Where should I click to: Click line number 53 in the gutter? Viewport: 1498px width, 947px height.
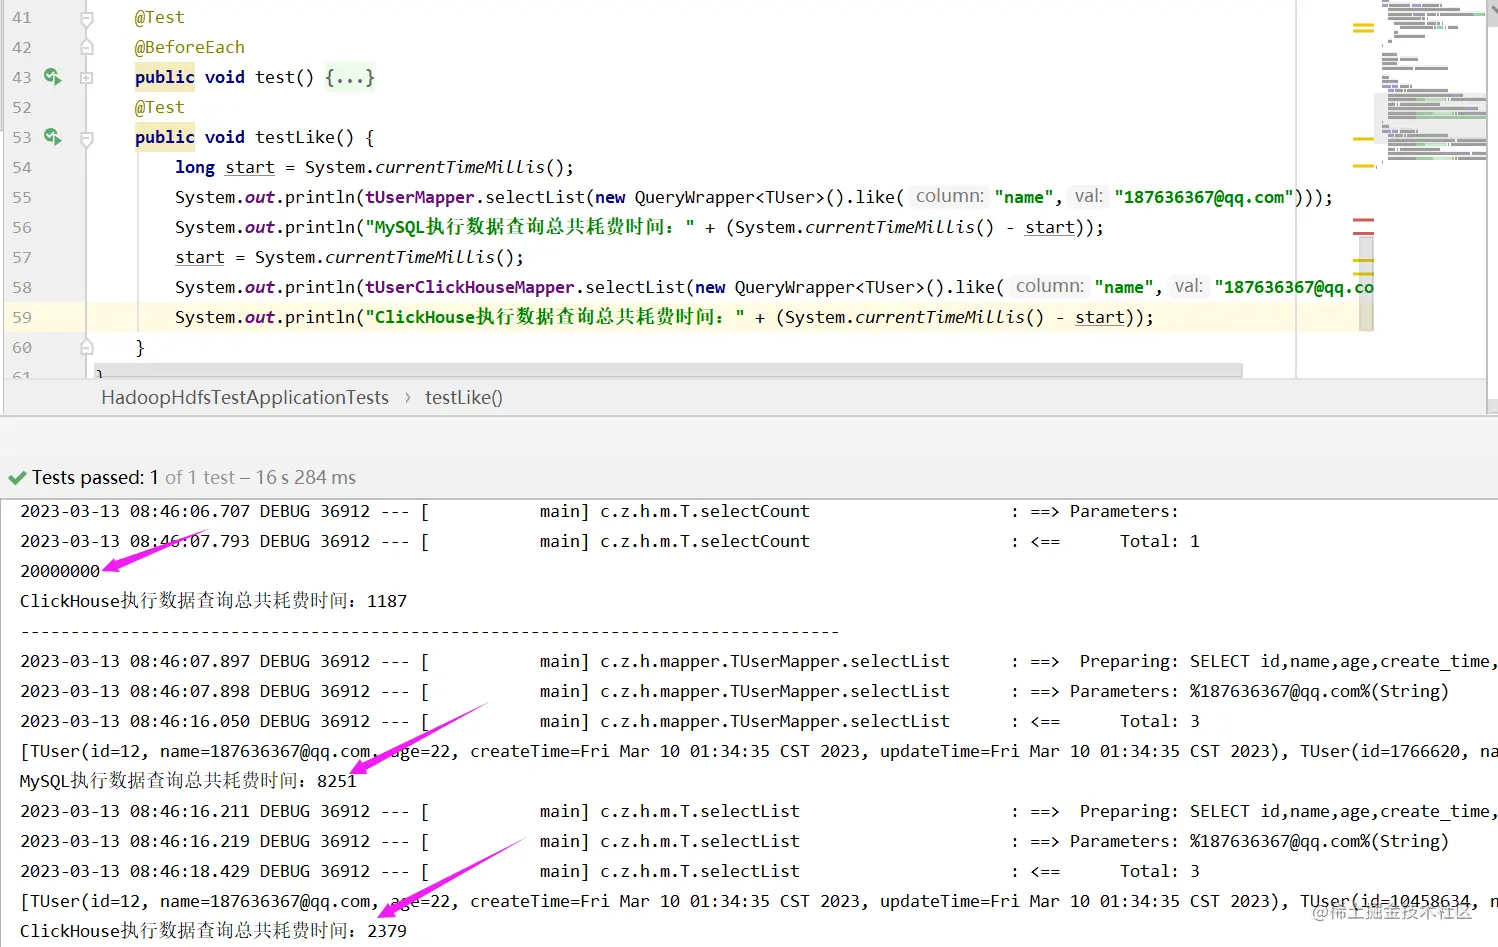coord(22,137)
